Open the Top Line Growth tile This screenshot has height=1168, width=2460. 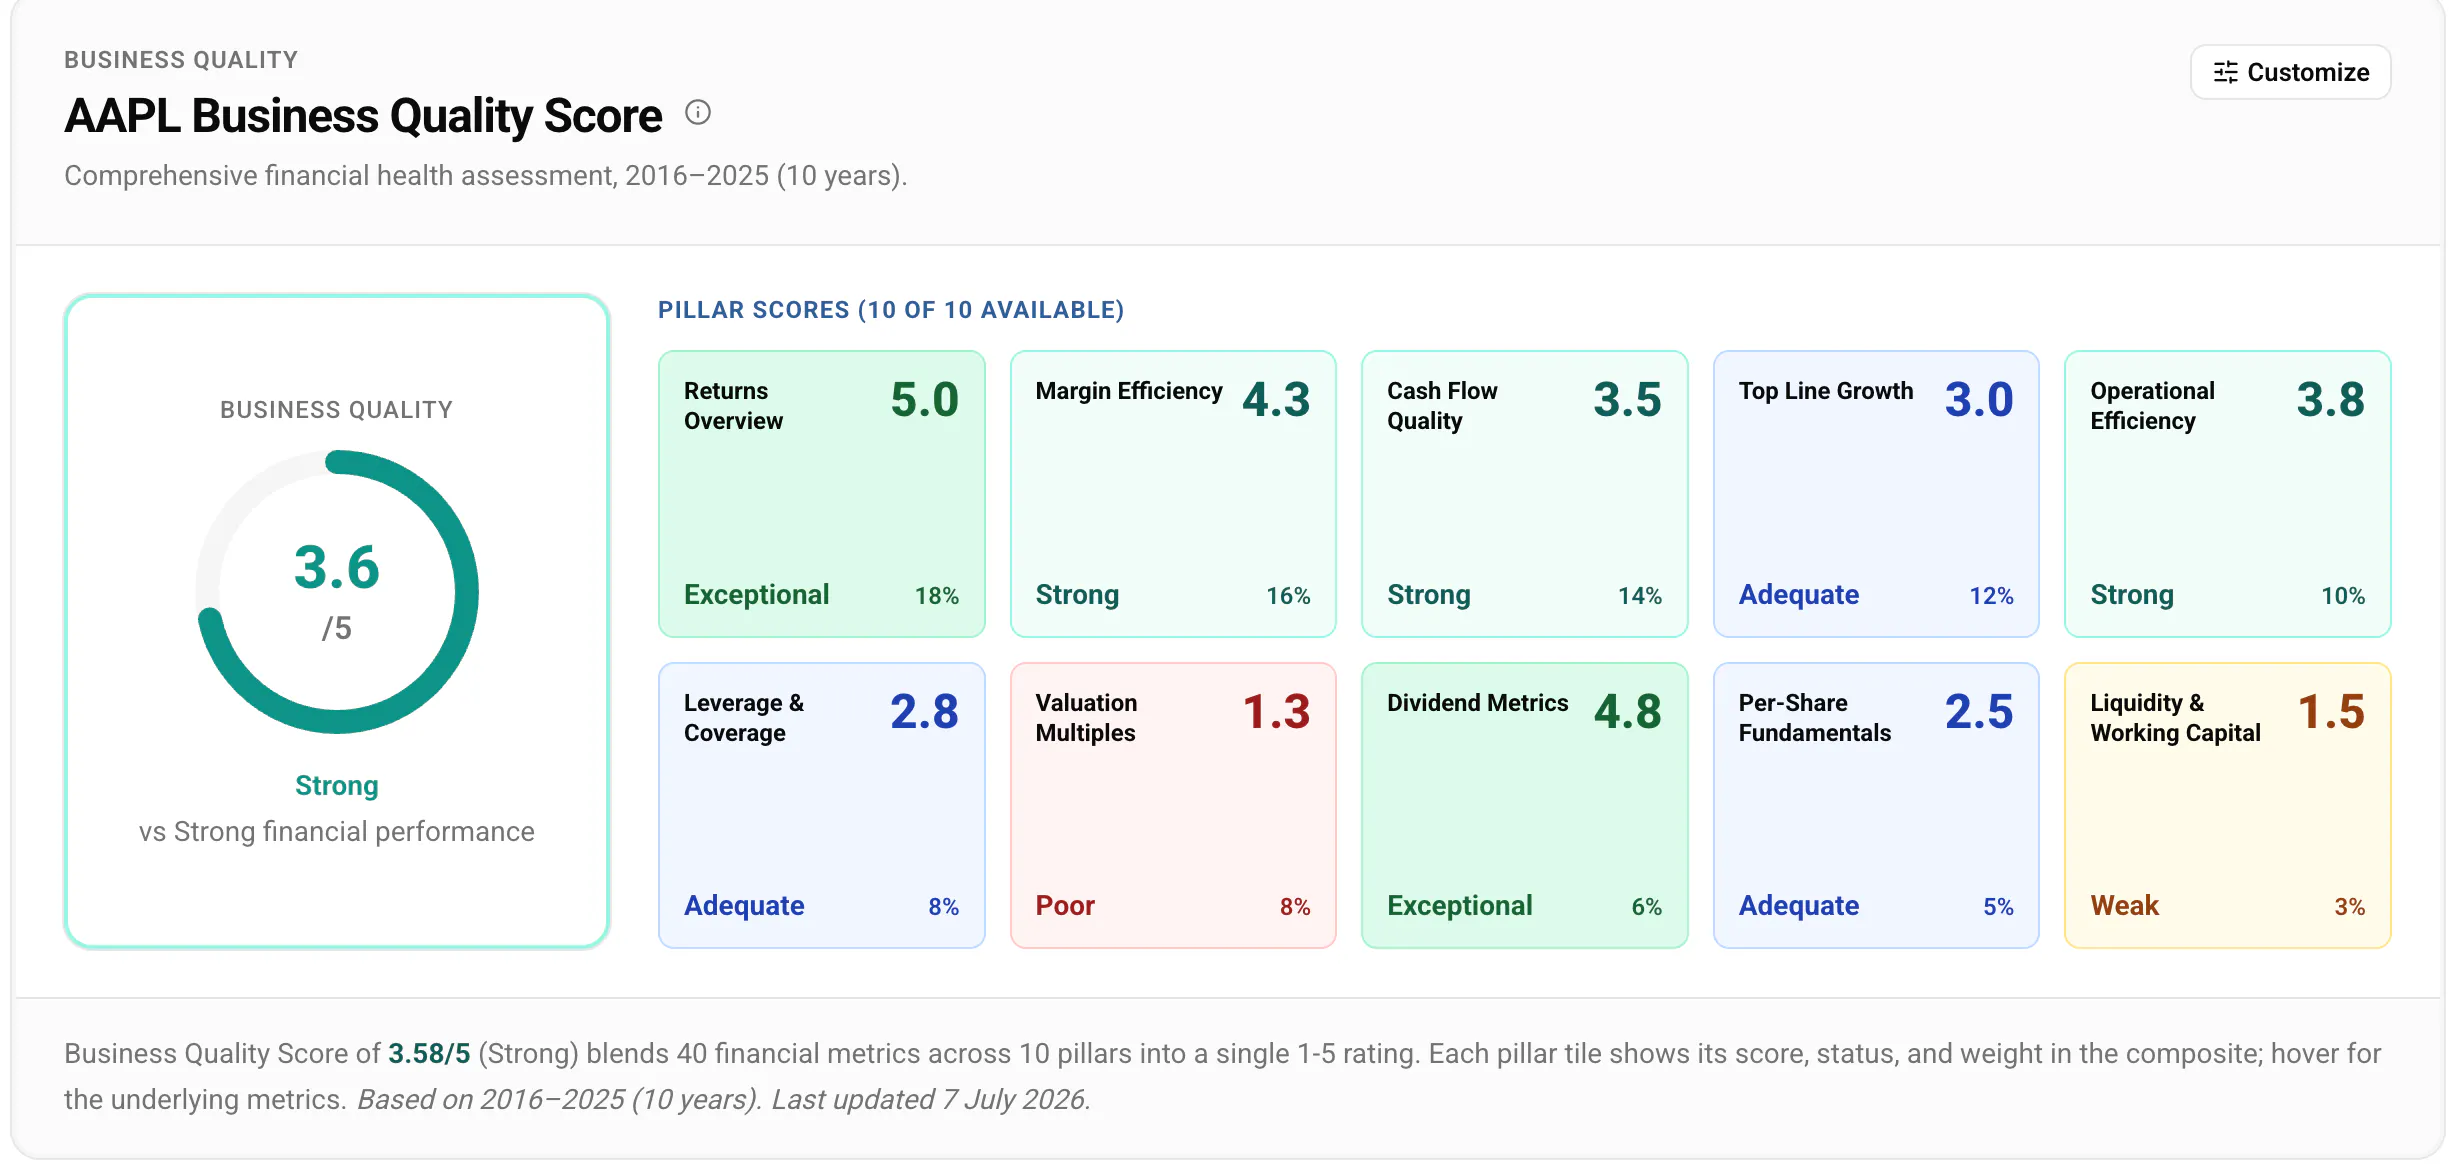tap(1876, 494)
